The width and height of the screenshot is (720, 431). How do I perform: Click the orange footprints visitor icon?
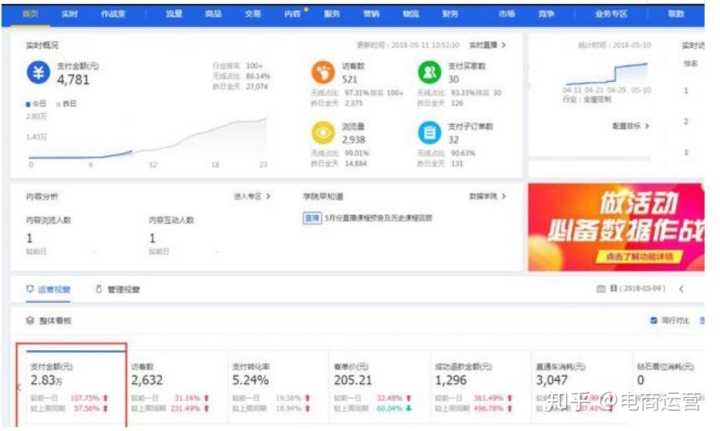[x=323, y=72]
